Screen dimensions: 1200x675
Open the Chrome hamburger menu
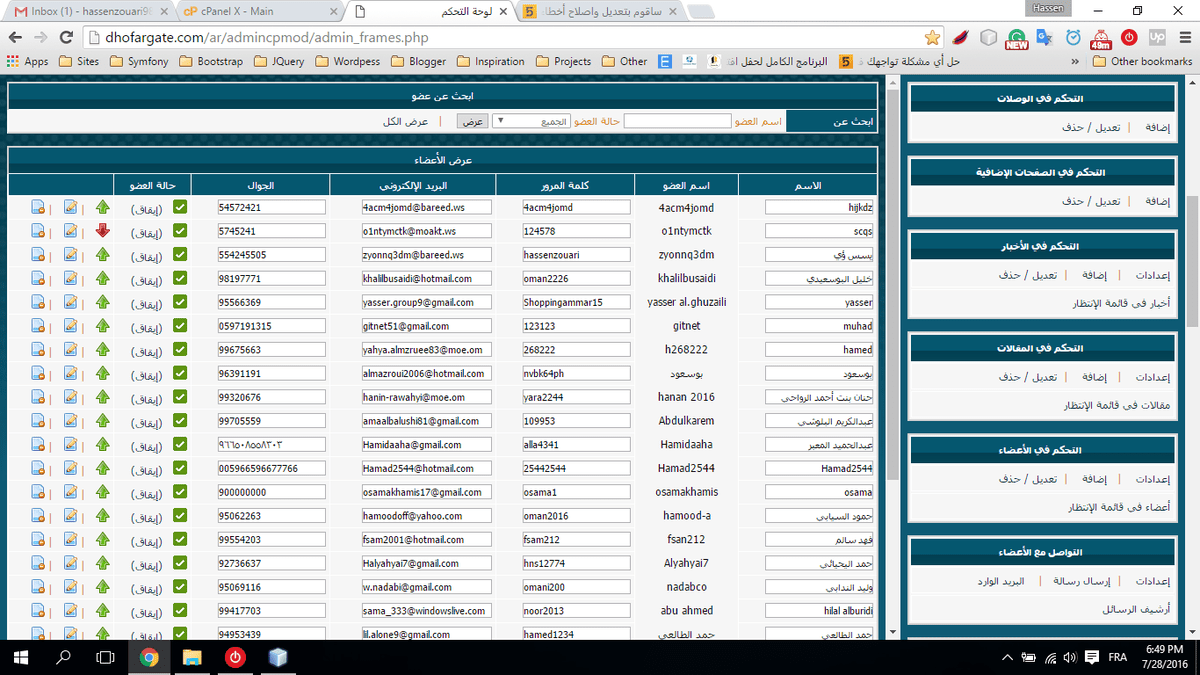[1184, 38]
